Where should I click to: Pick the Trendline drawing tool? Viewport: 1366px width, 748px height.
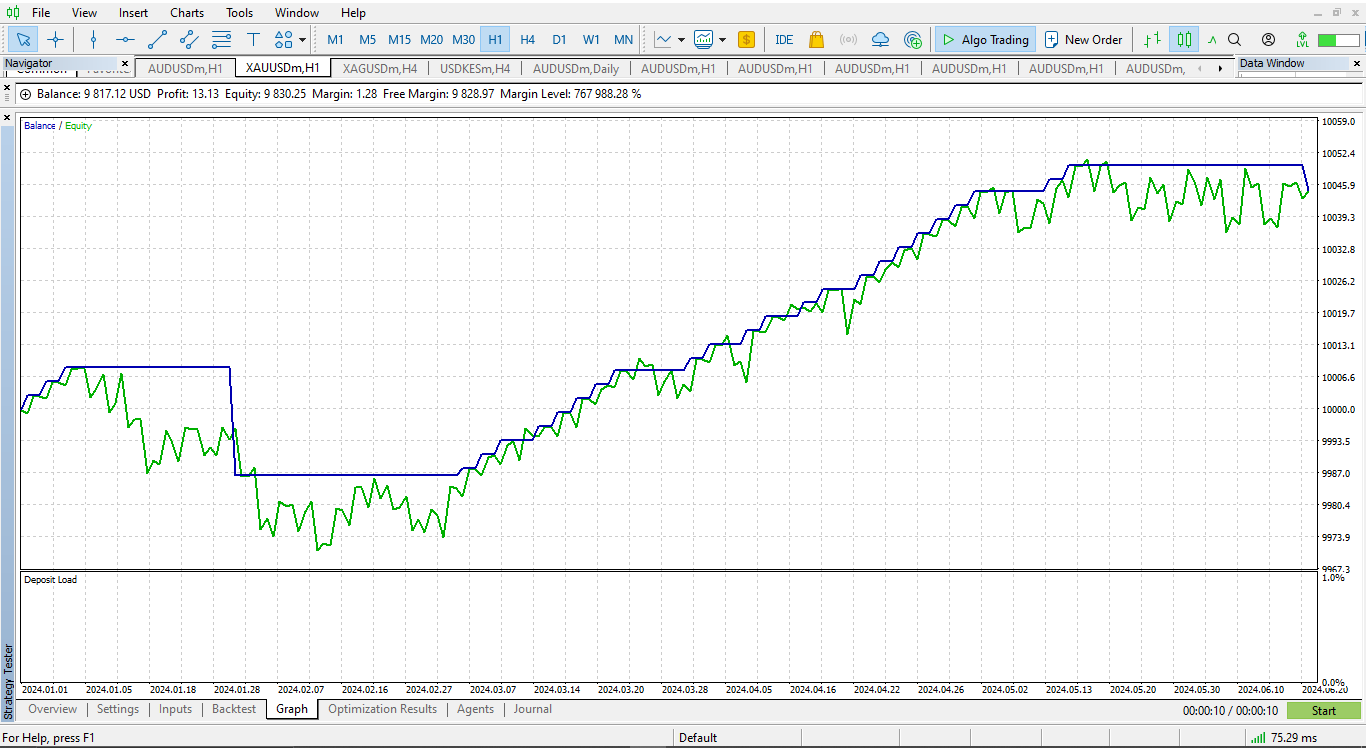coord(156,40)
